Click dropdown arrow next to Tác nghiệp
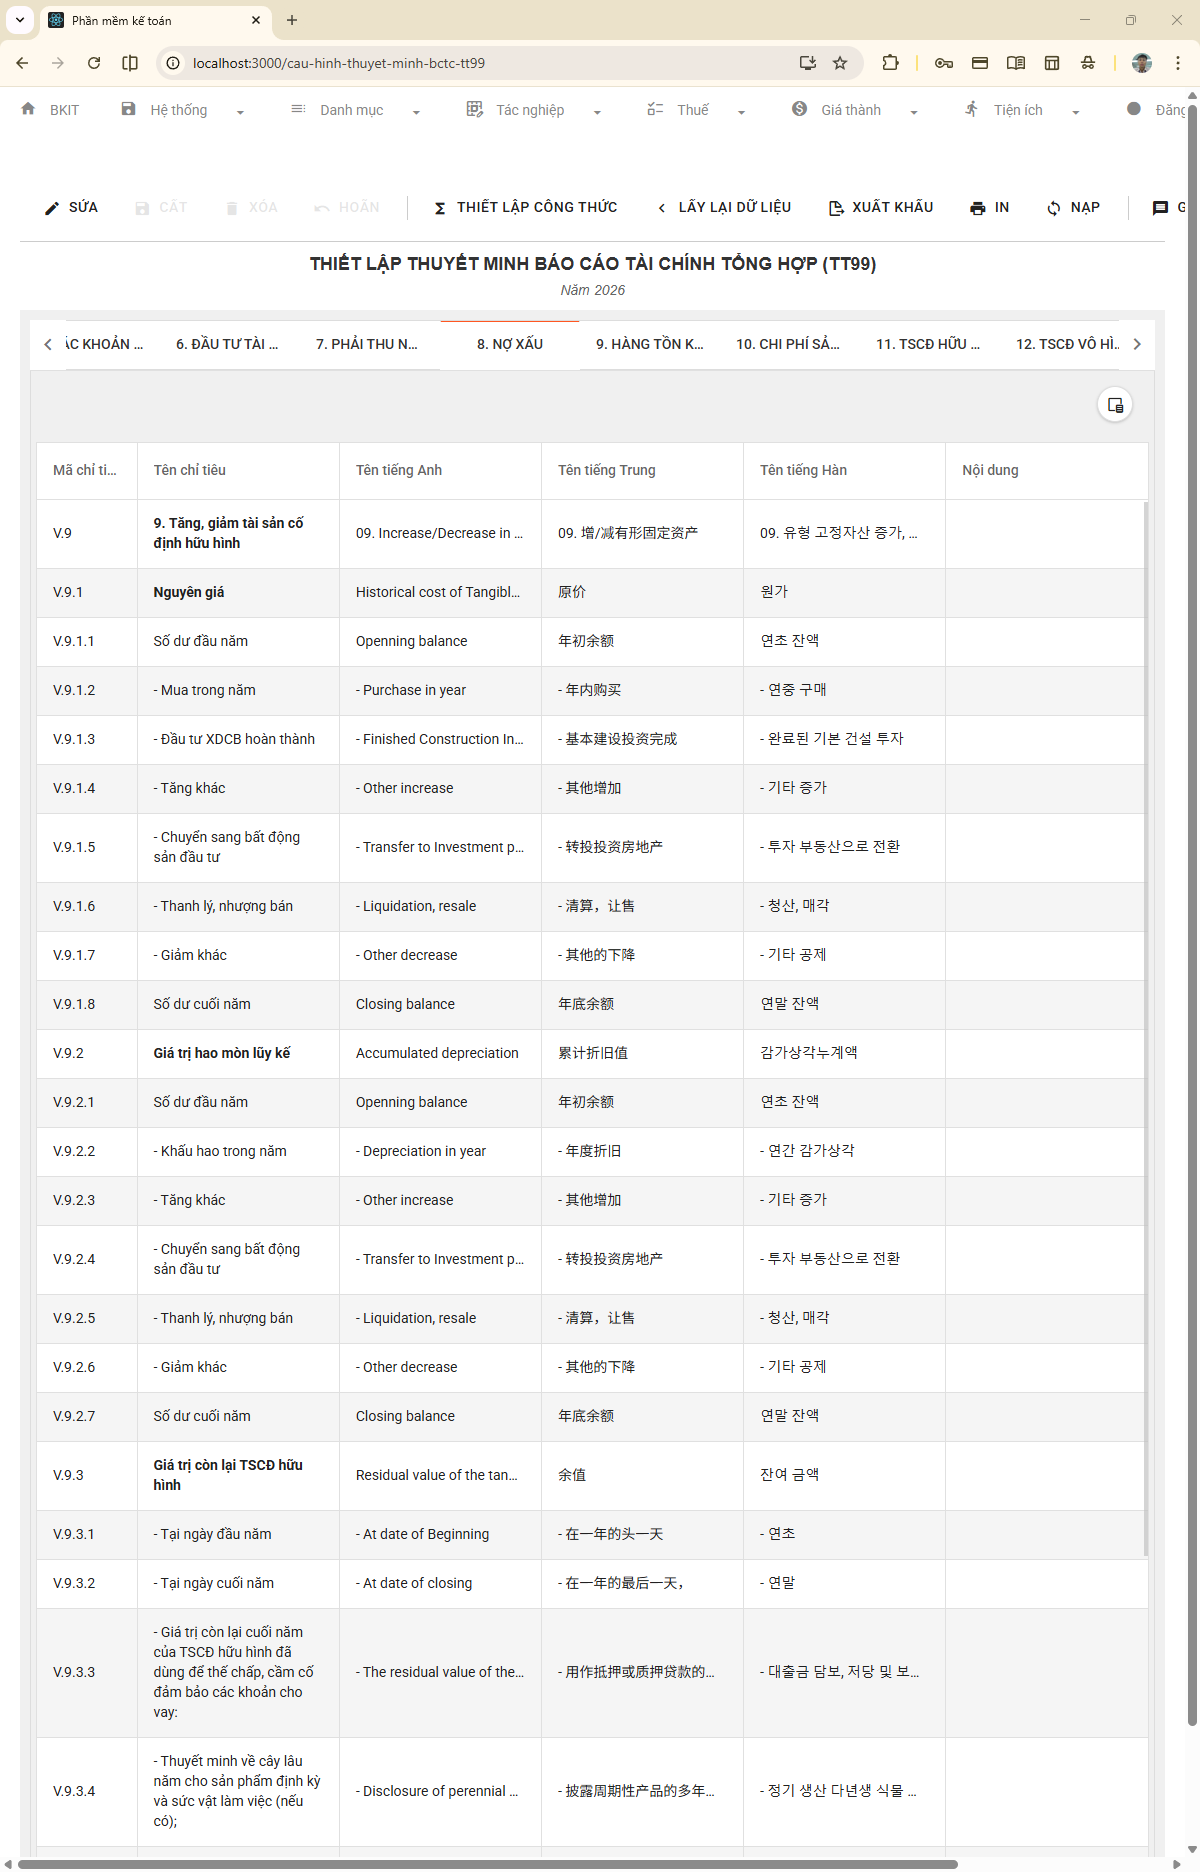The image size is (1200, 1872). [x=597, y=112]
